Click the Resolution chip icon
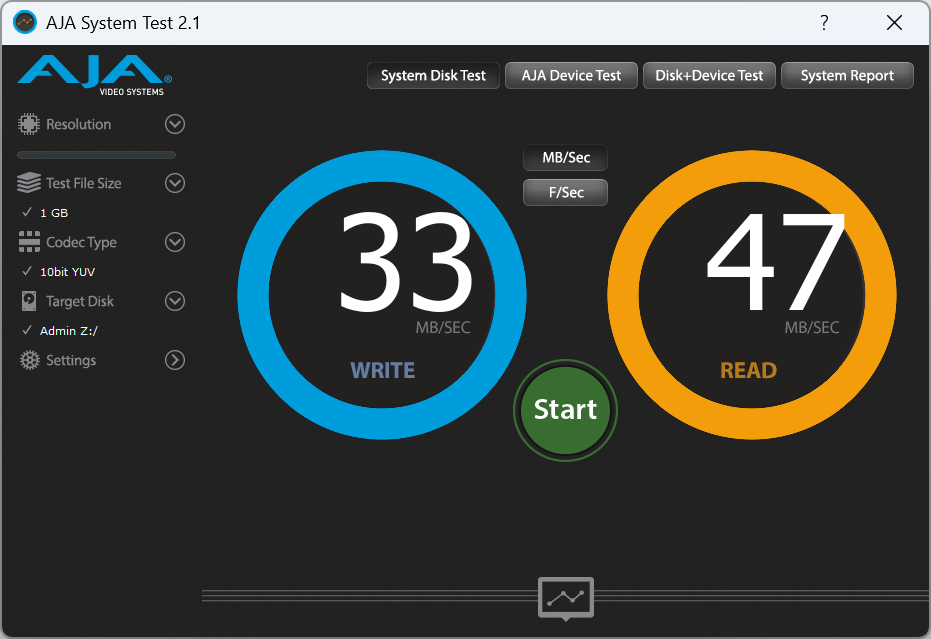This screenshot has height=639, width=931. (x=28, y=124)
